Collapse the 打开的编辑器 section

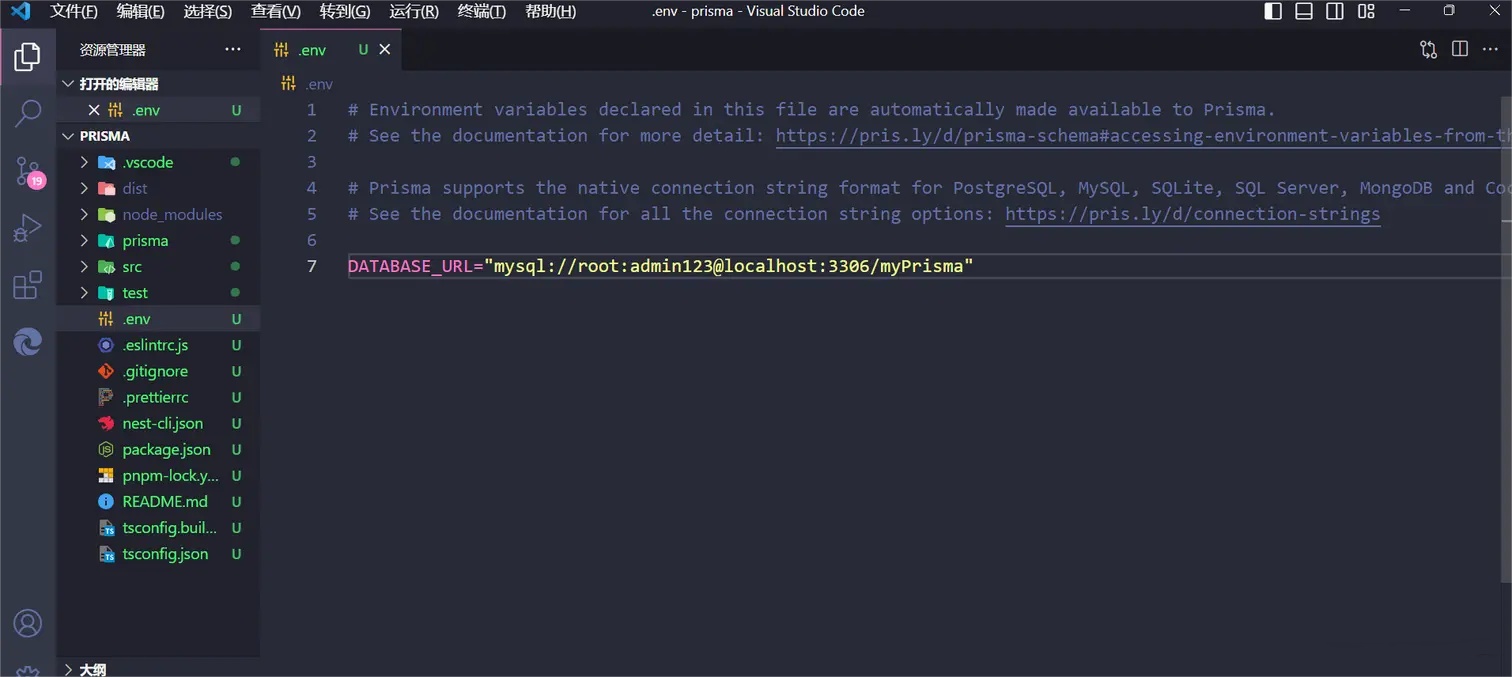point(118,84)
